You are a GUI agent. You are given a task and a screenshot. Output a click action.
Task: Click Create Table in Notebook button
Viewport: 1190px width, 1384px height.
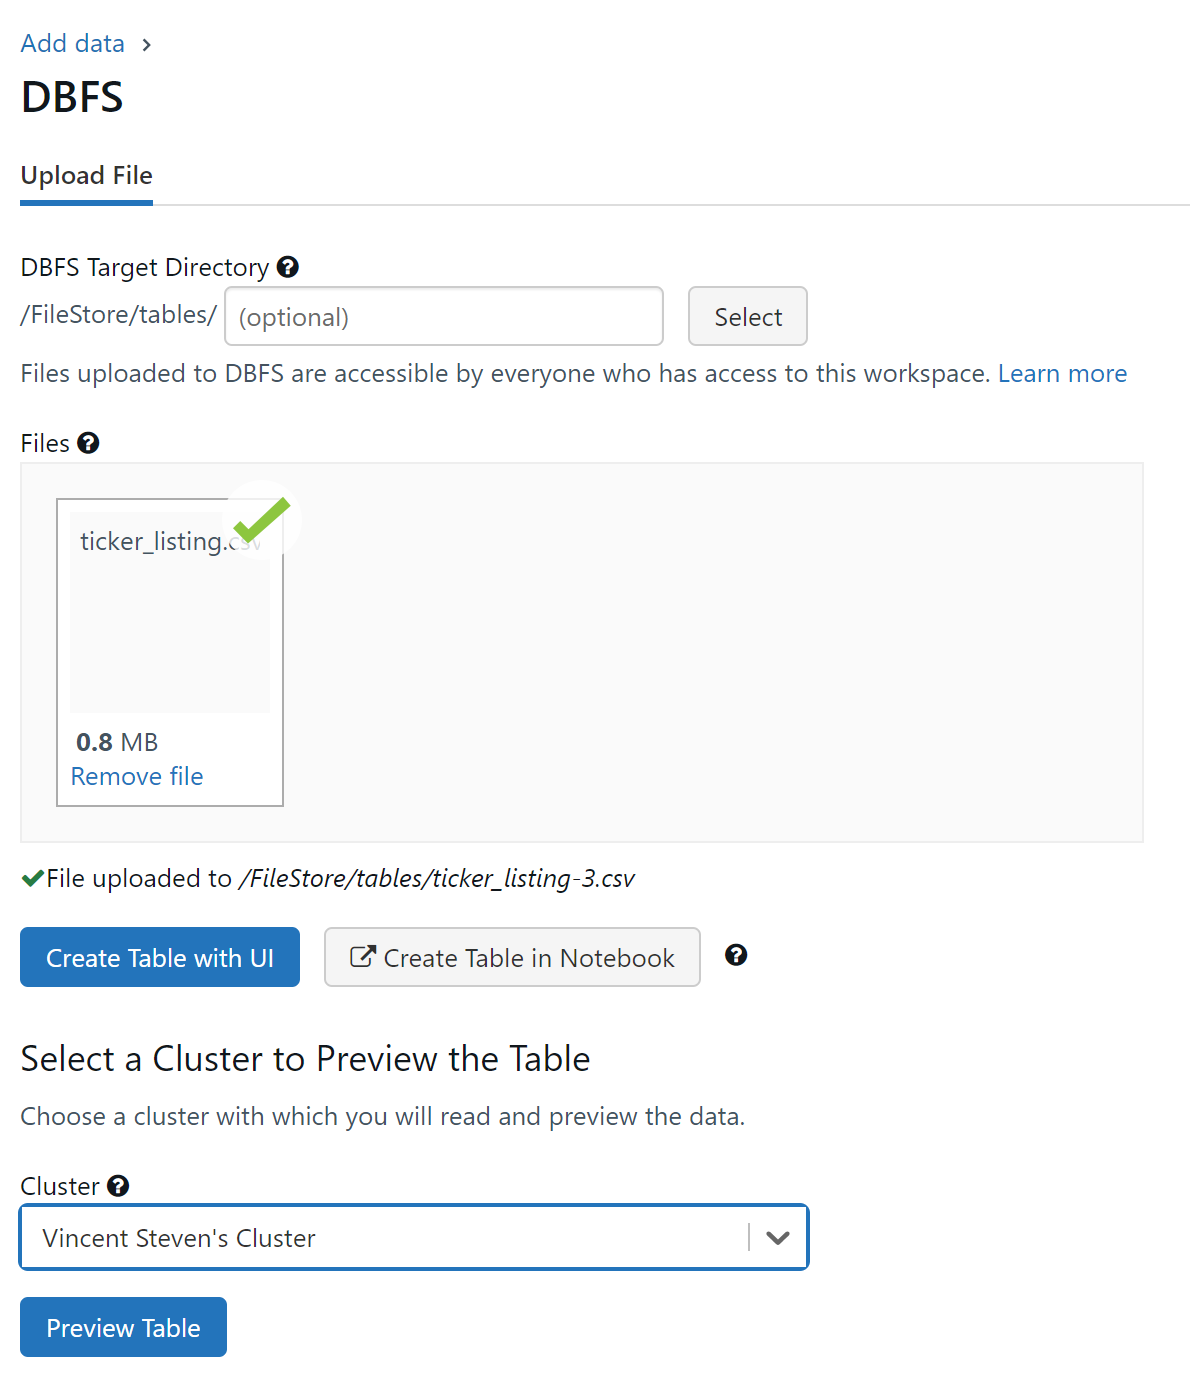click(512, 957)
